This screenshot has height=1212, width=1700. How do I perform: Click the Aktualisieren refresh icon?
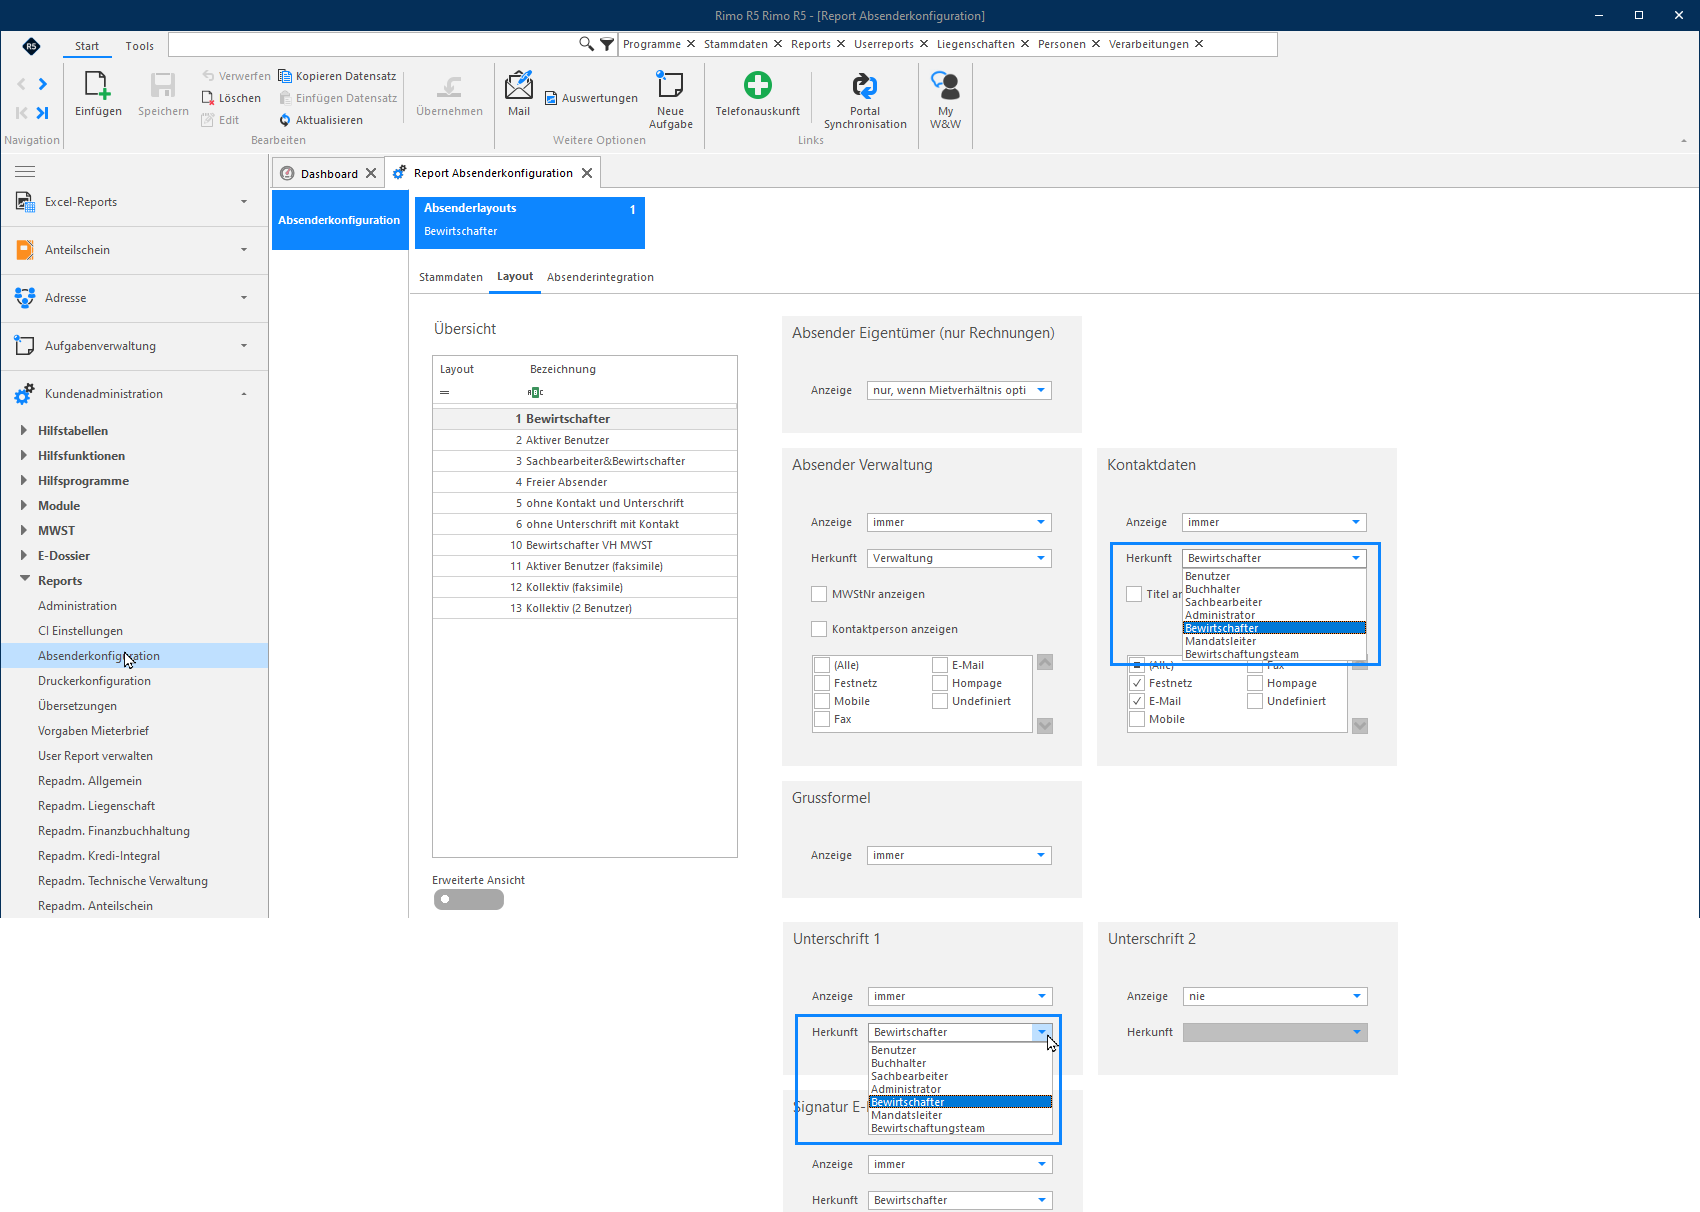coord(285,120)
